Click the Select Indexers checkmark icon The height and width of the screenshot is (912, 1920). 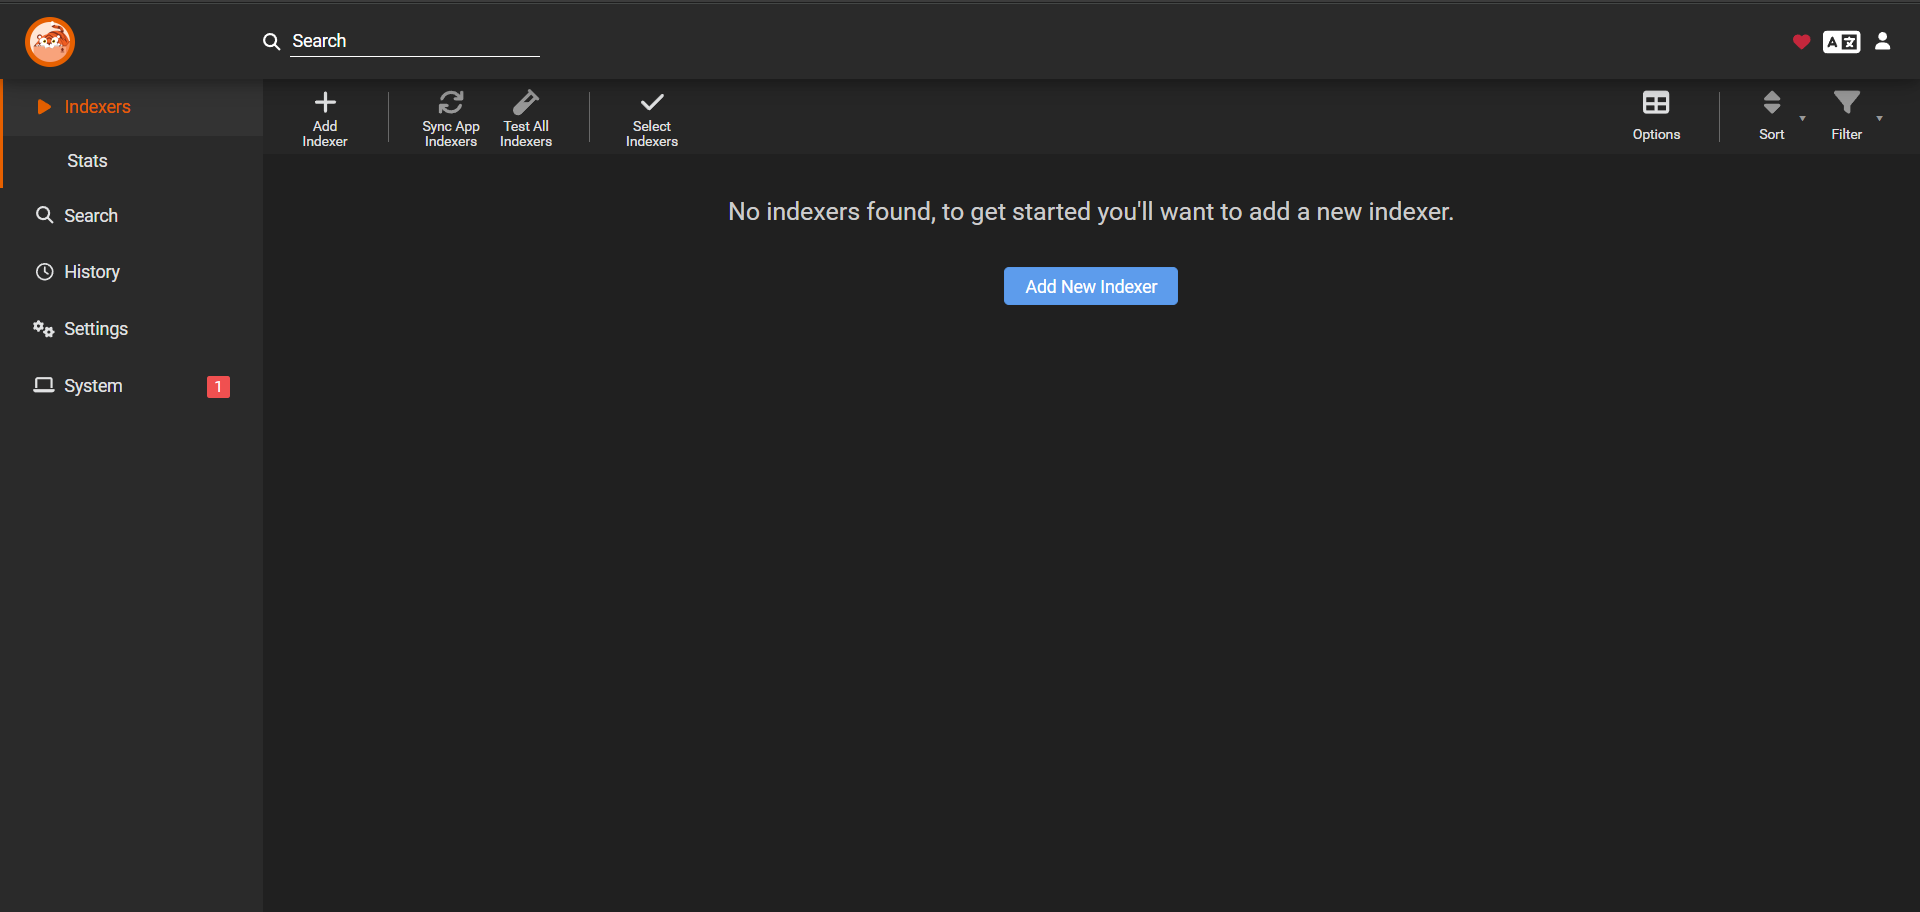(652, 103)
